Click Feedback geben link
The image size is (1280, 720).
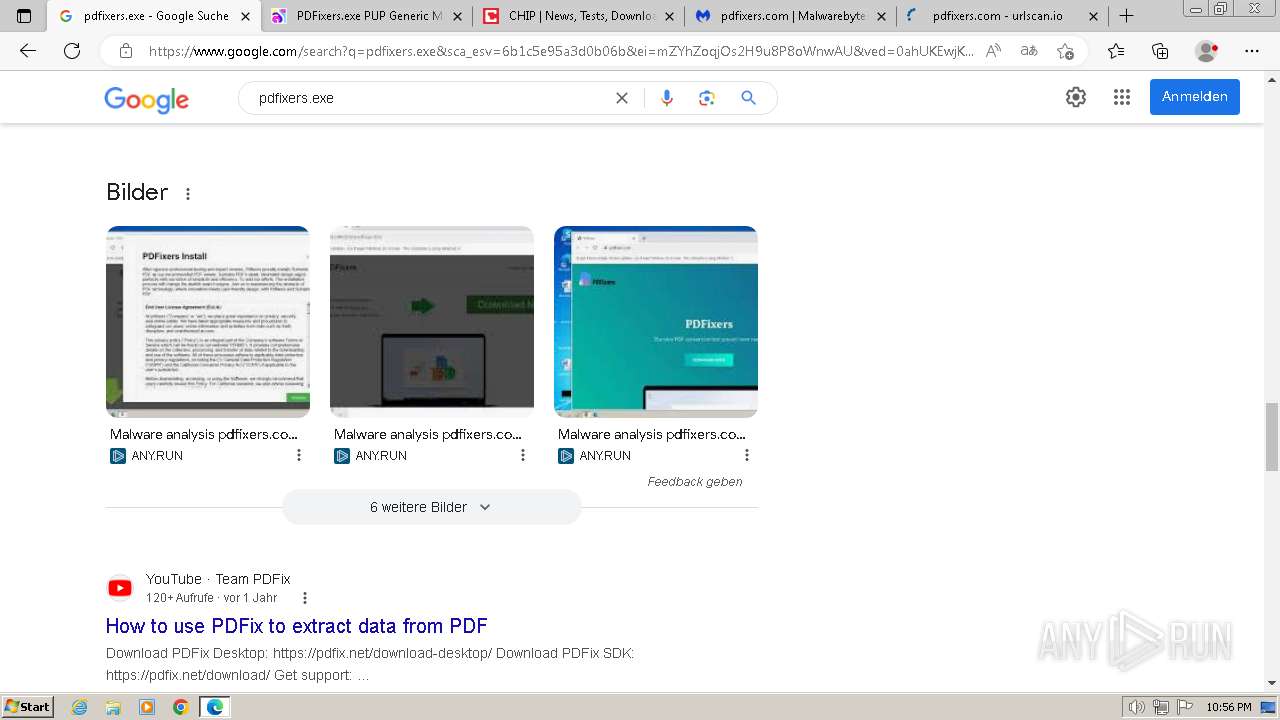coord(695,481)
